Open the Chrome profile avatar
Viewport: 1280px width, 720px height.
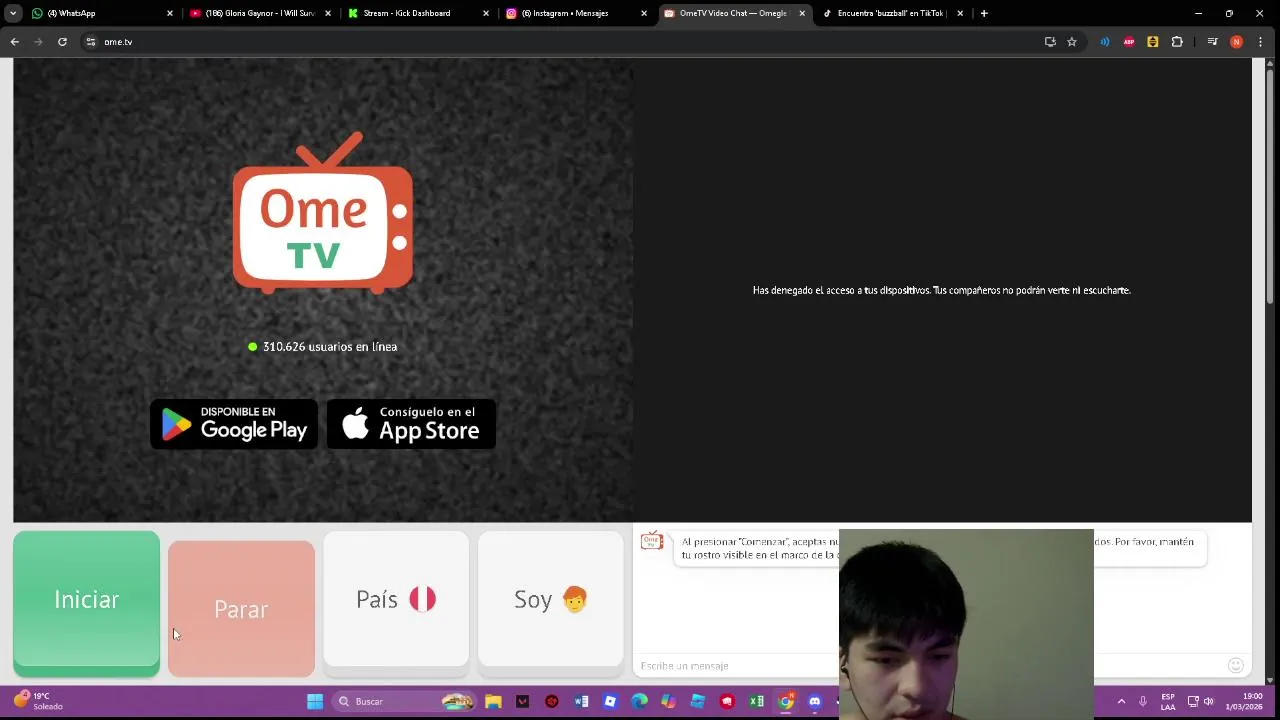1237,42
